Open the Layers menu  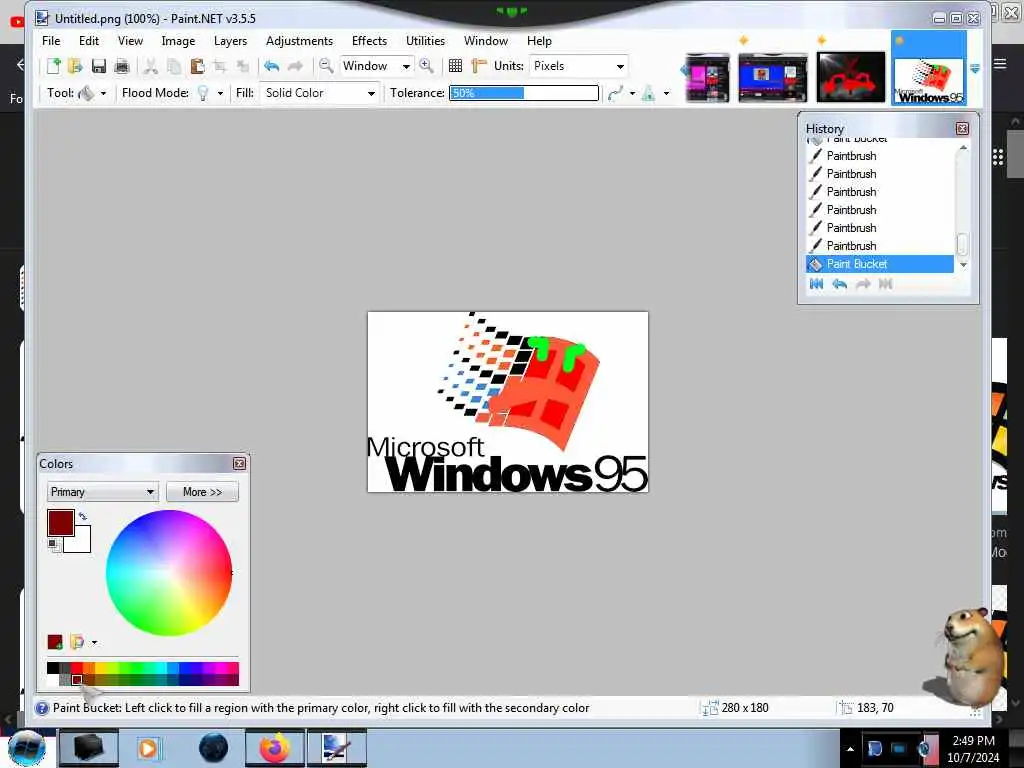coord(230,40)
